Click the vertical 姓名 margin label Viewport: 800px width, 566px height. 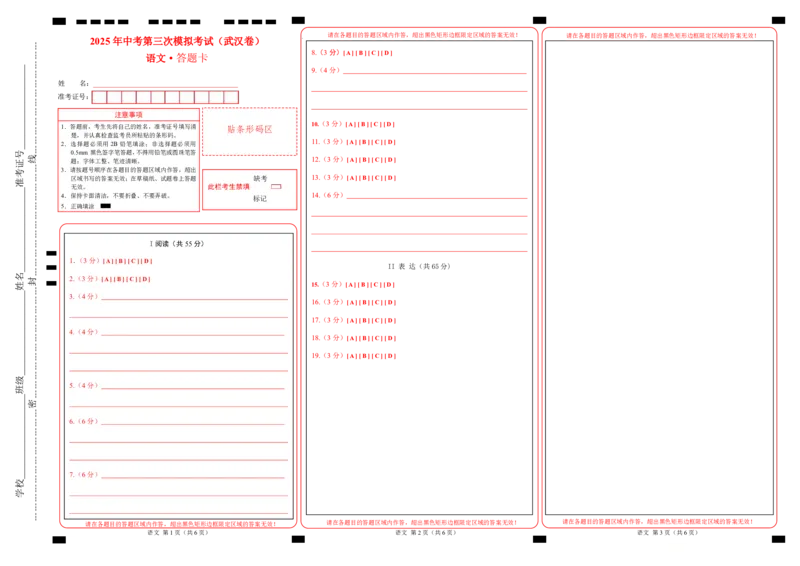[x=19, y=281]
